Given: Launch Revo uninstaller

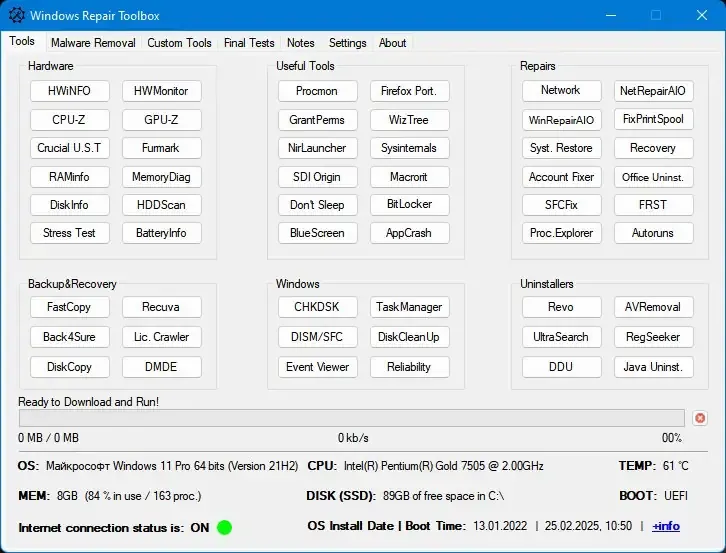Looking at the screenshot, I should point(562,307).
